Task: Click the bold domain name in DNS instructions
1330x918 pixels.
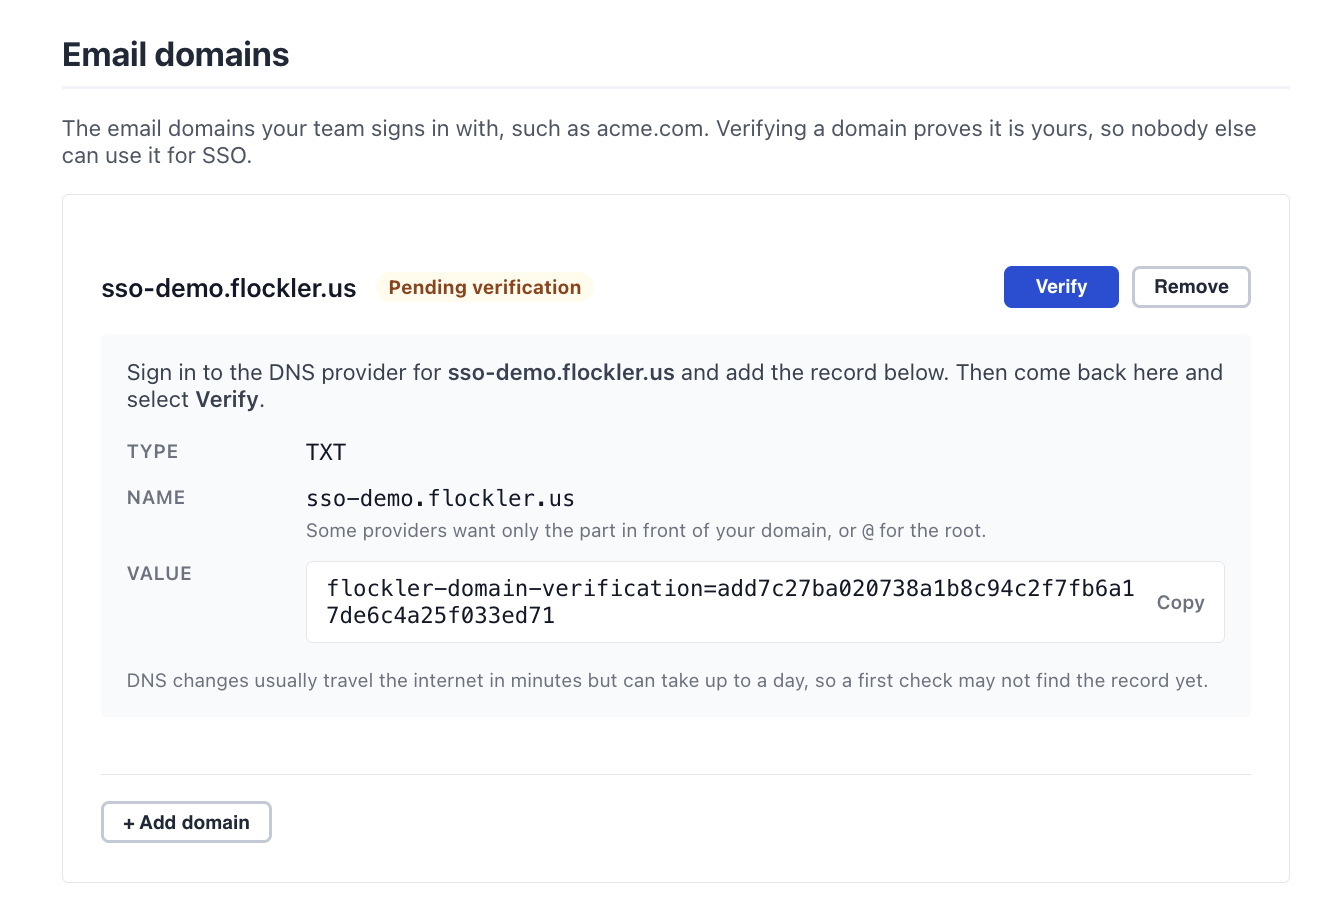Action: 561,372
